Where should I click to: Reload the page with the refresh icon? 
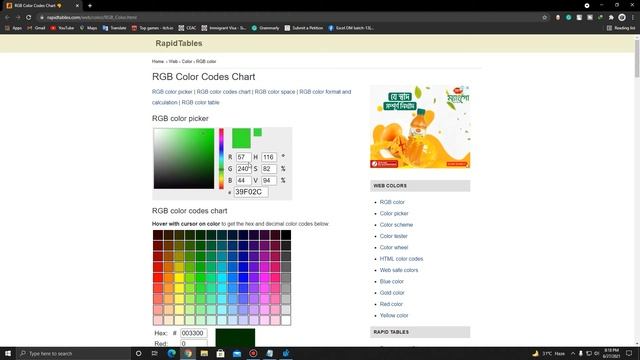(29, 18)
